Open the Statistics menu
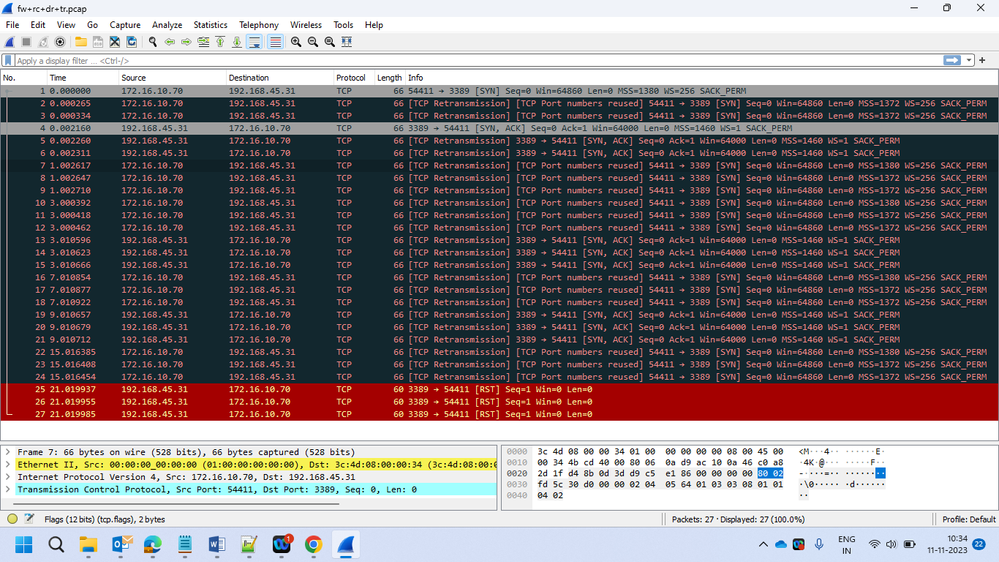Screen dimensions: 999x562 pos(210,25)
